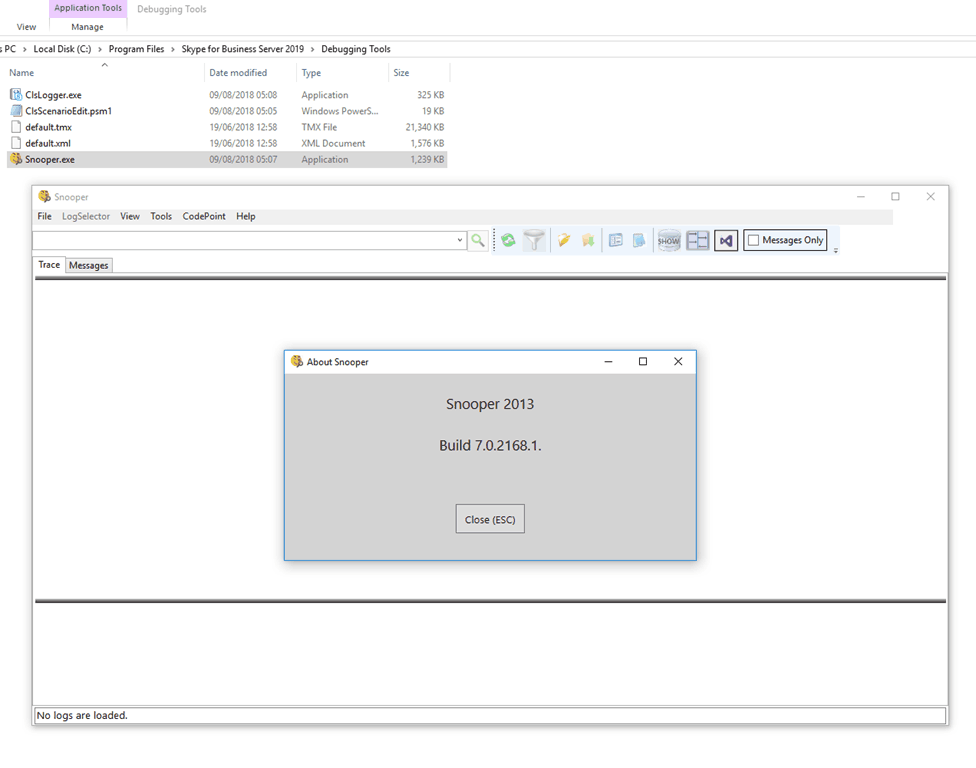Click Skype for Business Server 2019 breadcrumb
The image size is (976, 768).
pyautogui.click(x=243, y=49)
